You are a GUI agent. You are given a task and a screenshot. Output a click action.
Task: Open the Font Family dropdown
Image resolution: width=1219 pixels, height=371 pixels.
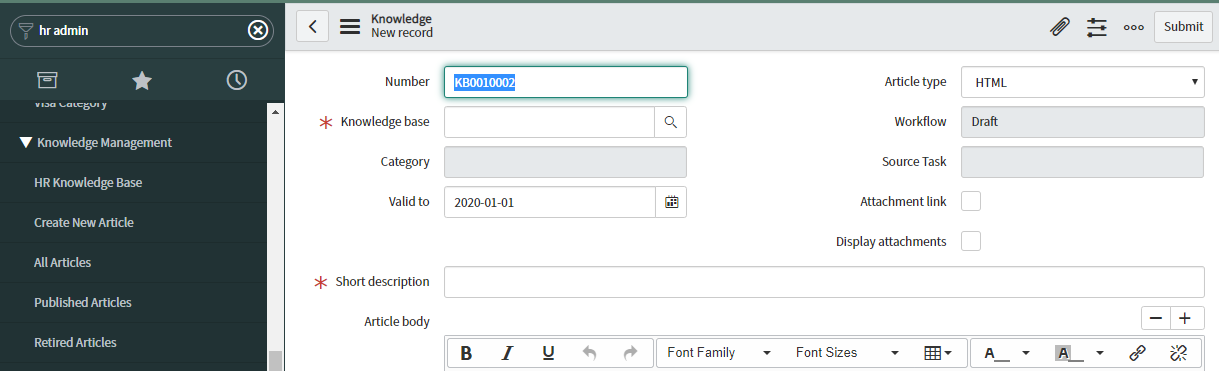point(719,353)
